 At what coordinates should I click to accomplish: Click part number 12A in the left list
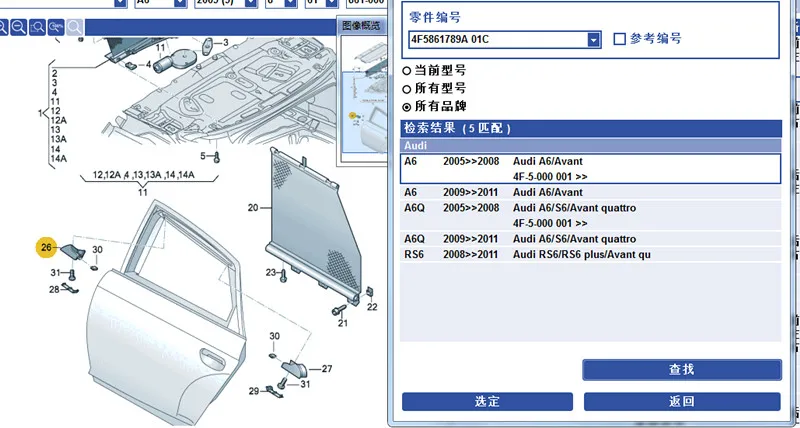click(59, 120)
